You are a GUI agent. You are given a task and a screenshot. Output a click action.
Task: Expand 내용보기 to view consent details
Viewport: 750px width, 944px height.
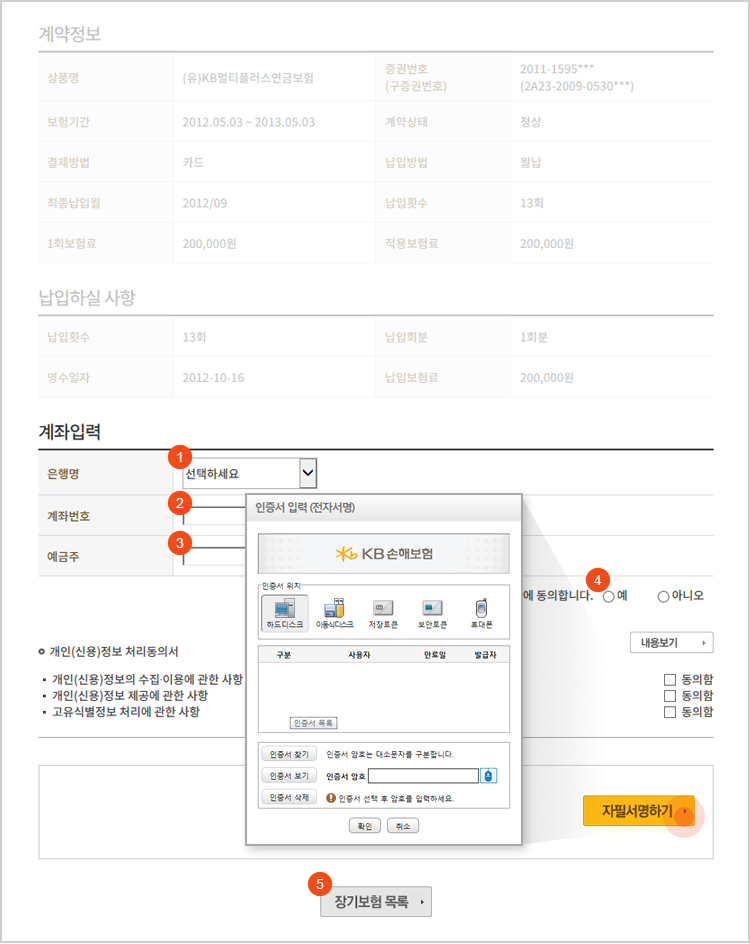[670, 642]
